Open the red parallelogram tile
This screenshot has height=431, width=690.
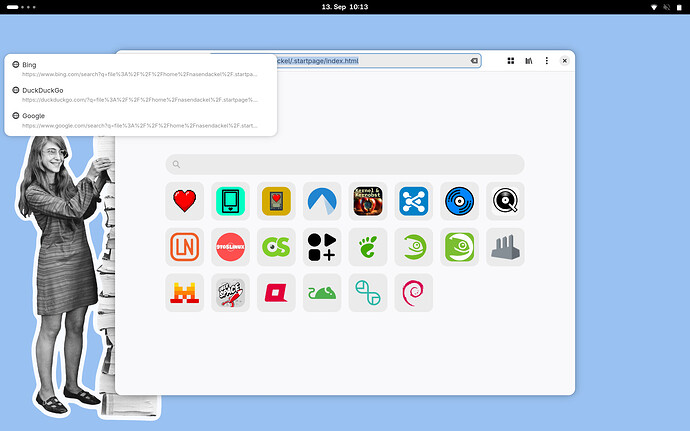tap(276, 292)
